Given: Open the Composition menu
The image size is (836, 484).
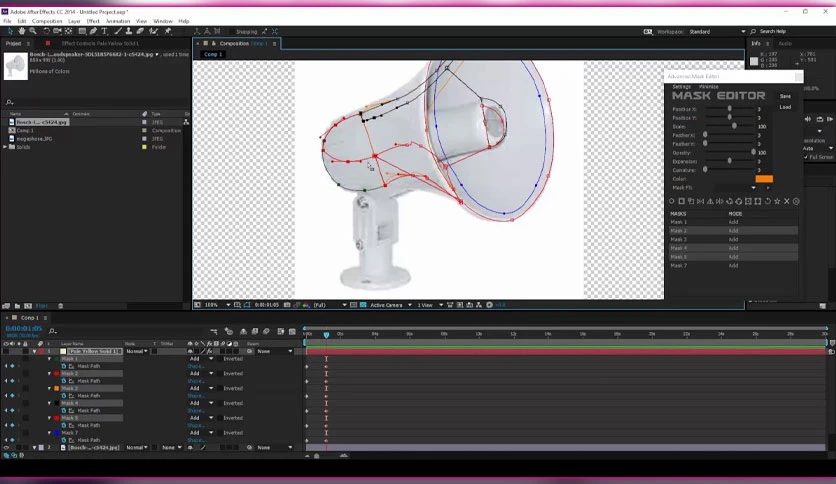Looking at the screenshot, I should coord(47,21).
